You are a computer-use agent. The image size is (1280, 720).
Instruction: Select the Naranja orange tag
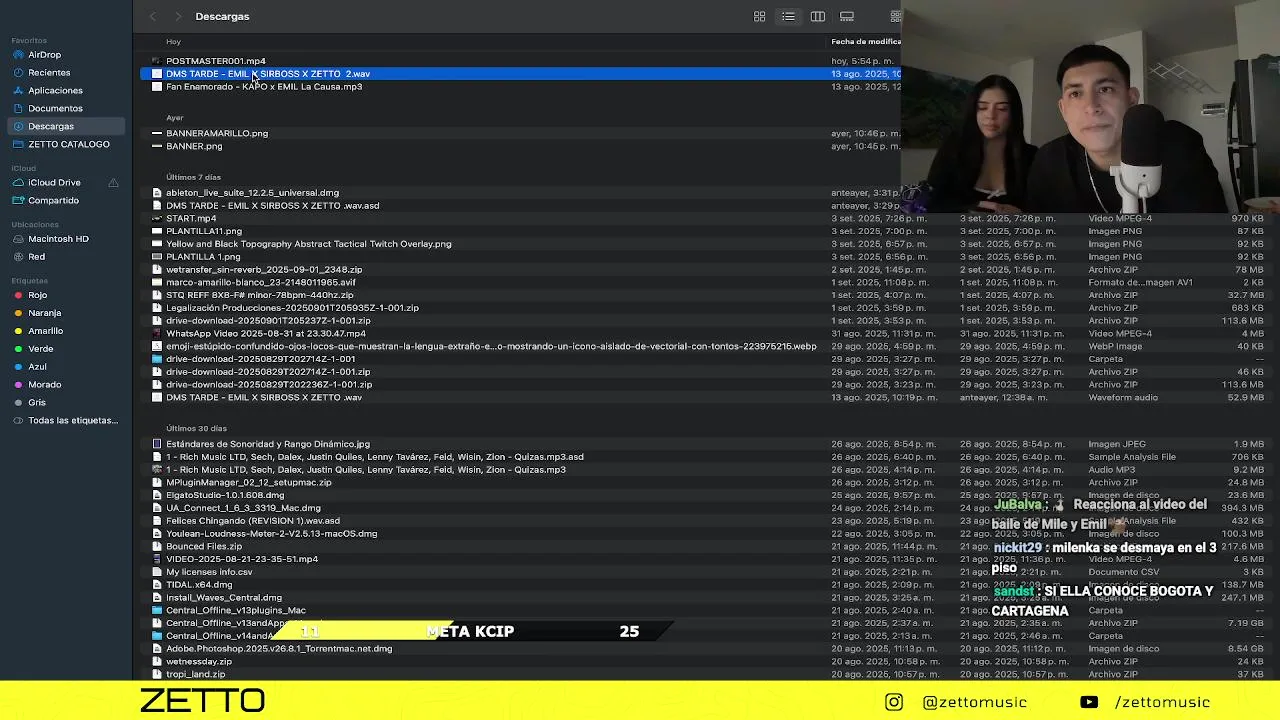click(44, 313)
